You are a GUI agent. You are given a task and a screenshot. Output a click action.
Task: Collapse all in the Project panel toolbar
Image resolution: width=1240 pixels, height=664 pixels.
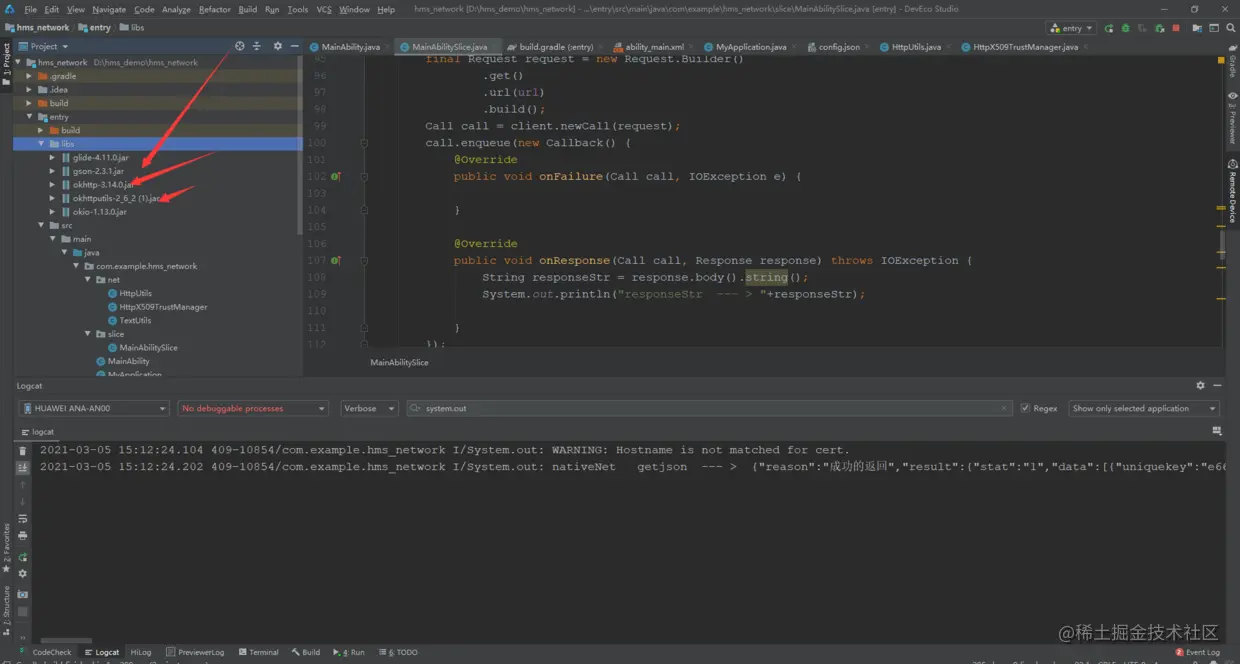256,46
